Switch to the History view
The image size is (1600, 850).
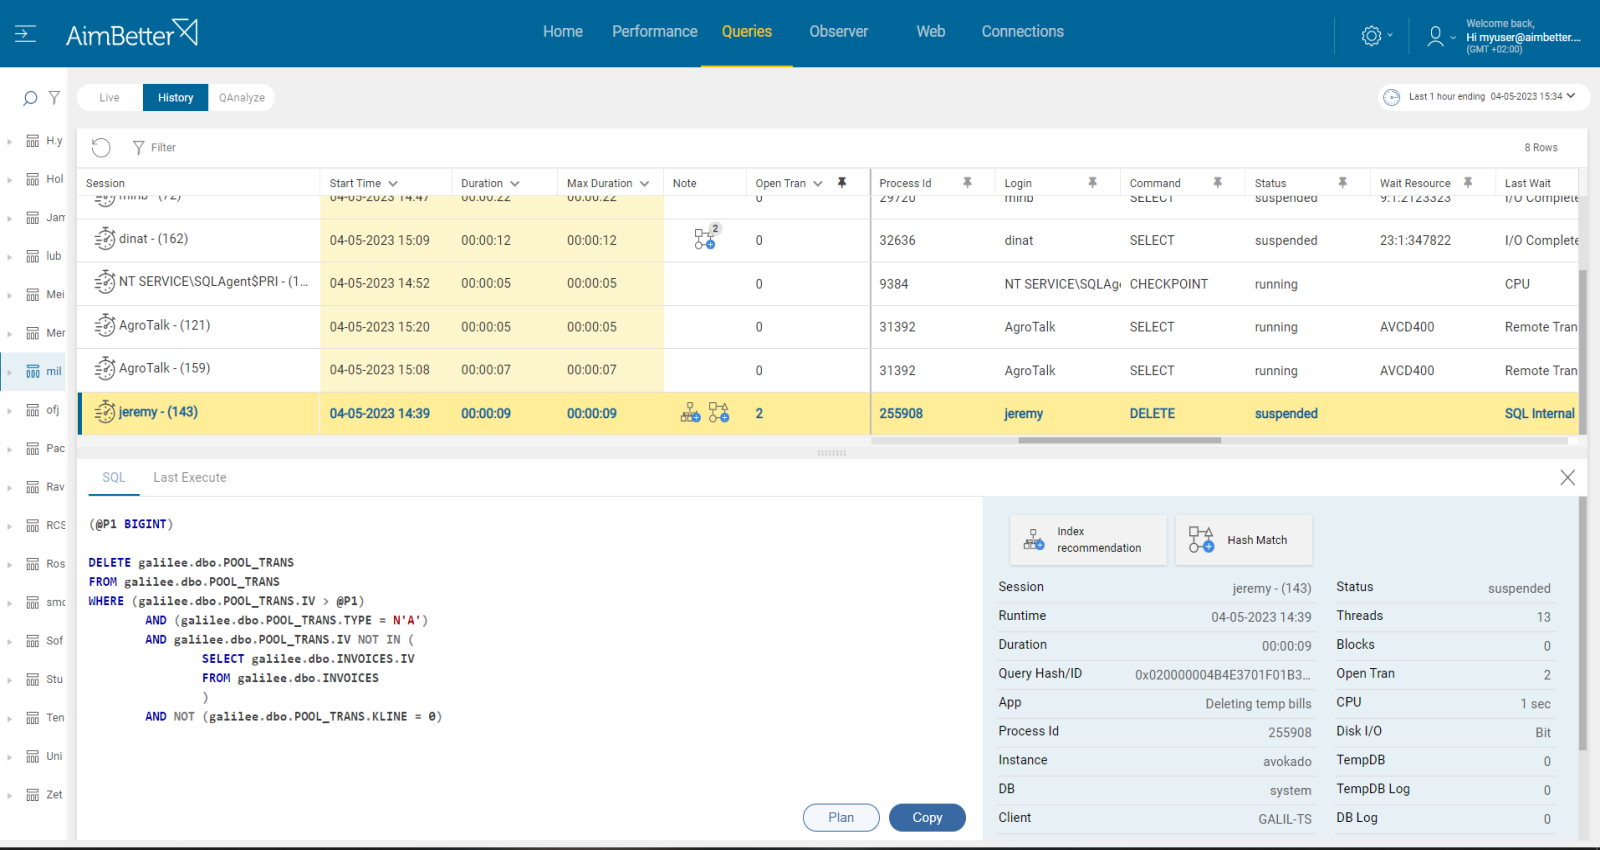click(176, 98)
